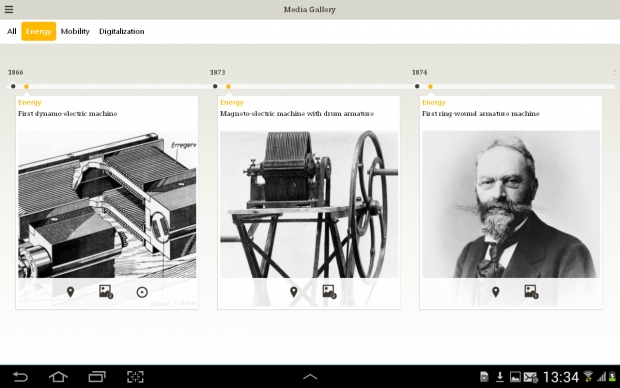This screenshot has width=620, height=388.
Task: Open the dynamo-electric machine diagram image
Action: tap(107, 204)
